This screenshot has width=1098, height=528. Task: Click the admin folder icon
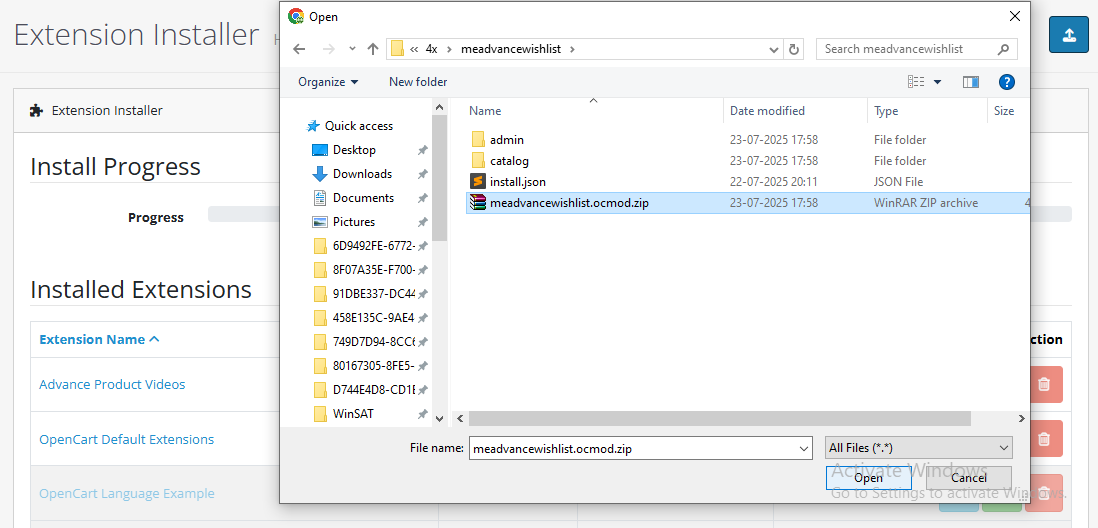tap(478, 139)
